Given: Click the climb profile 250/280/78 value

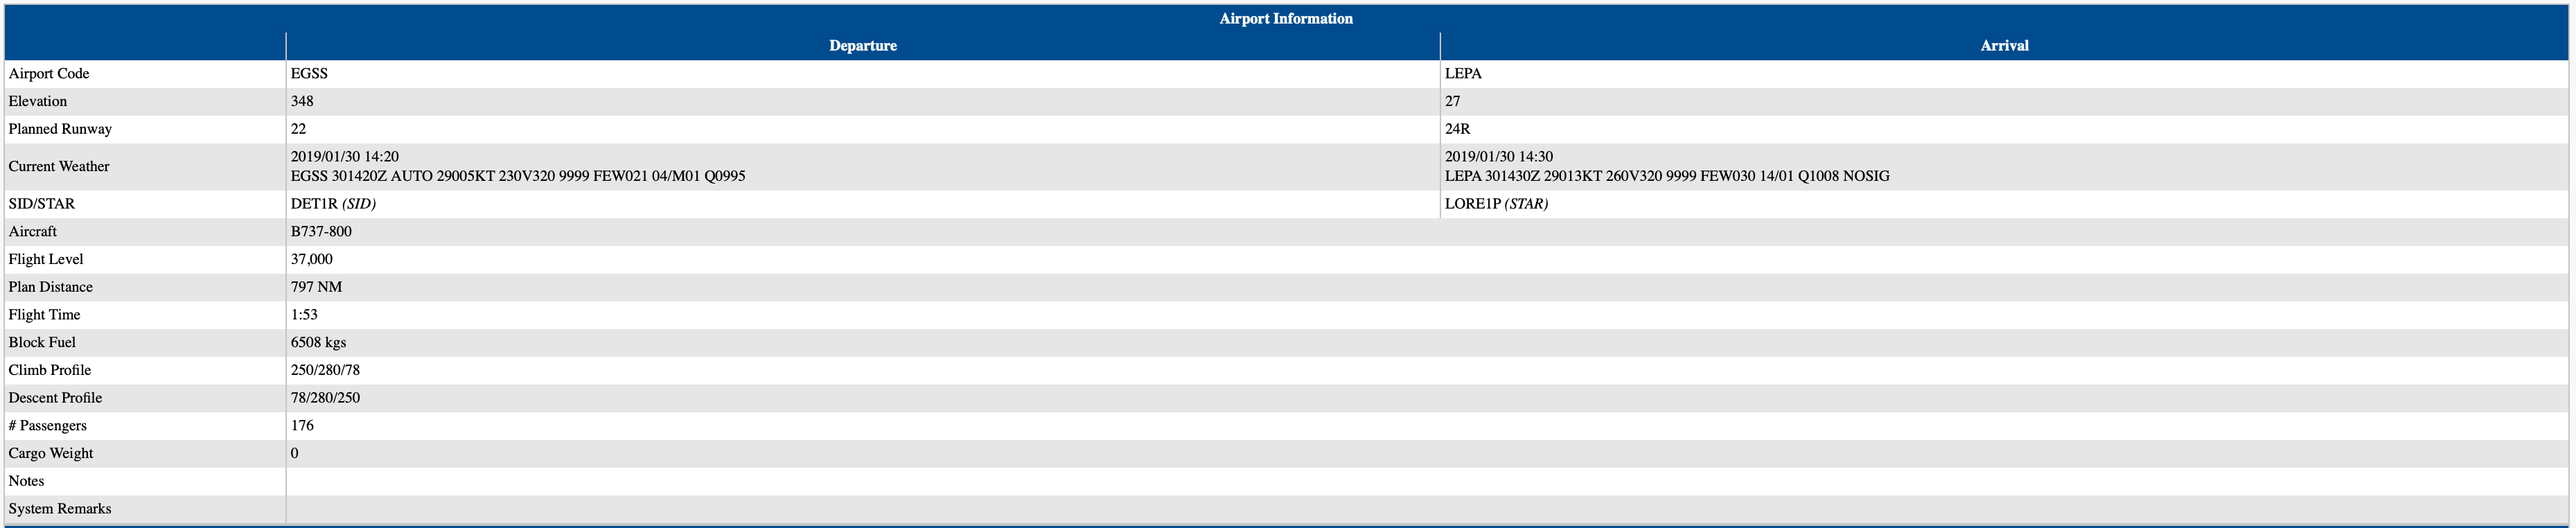Looking at the screenshot, I should pos(325,370).
